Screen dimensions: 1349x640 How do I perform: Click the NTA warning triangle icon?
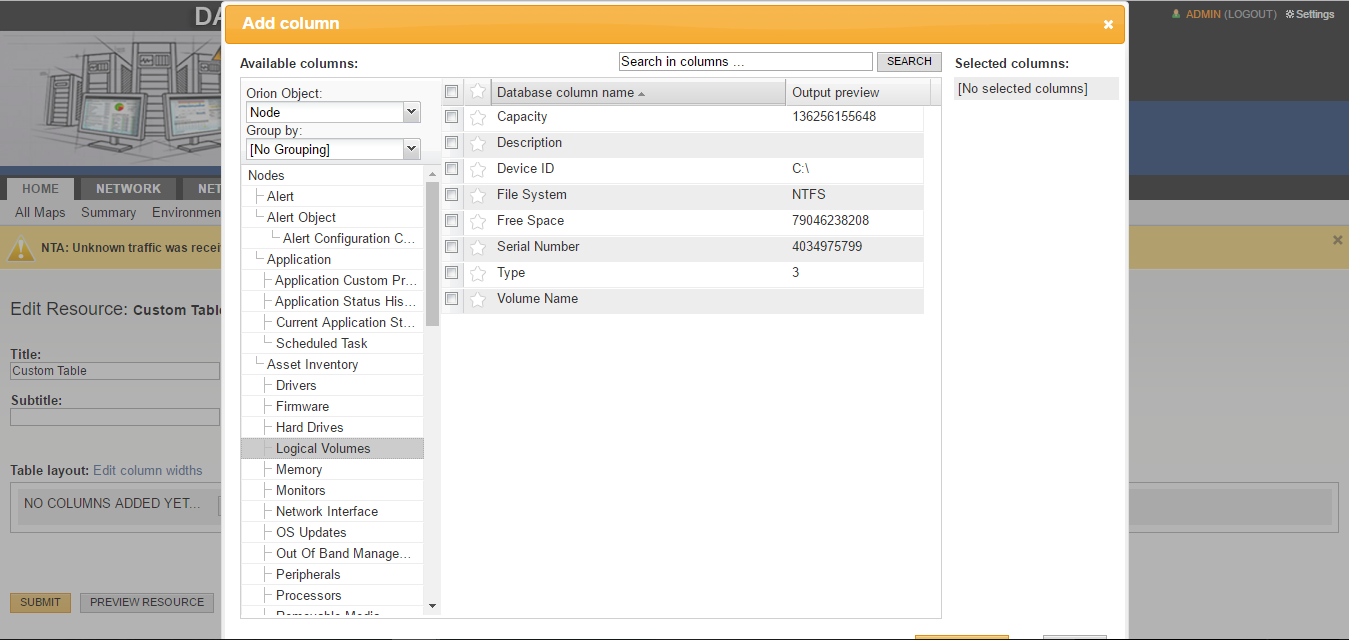(x=21, y=247)
